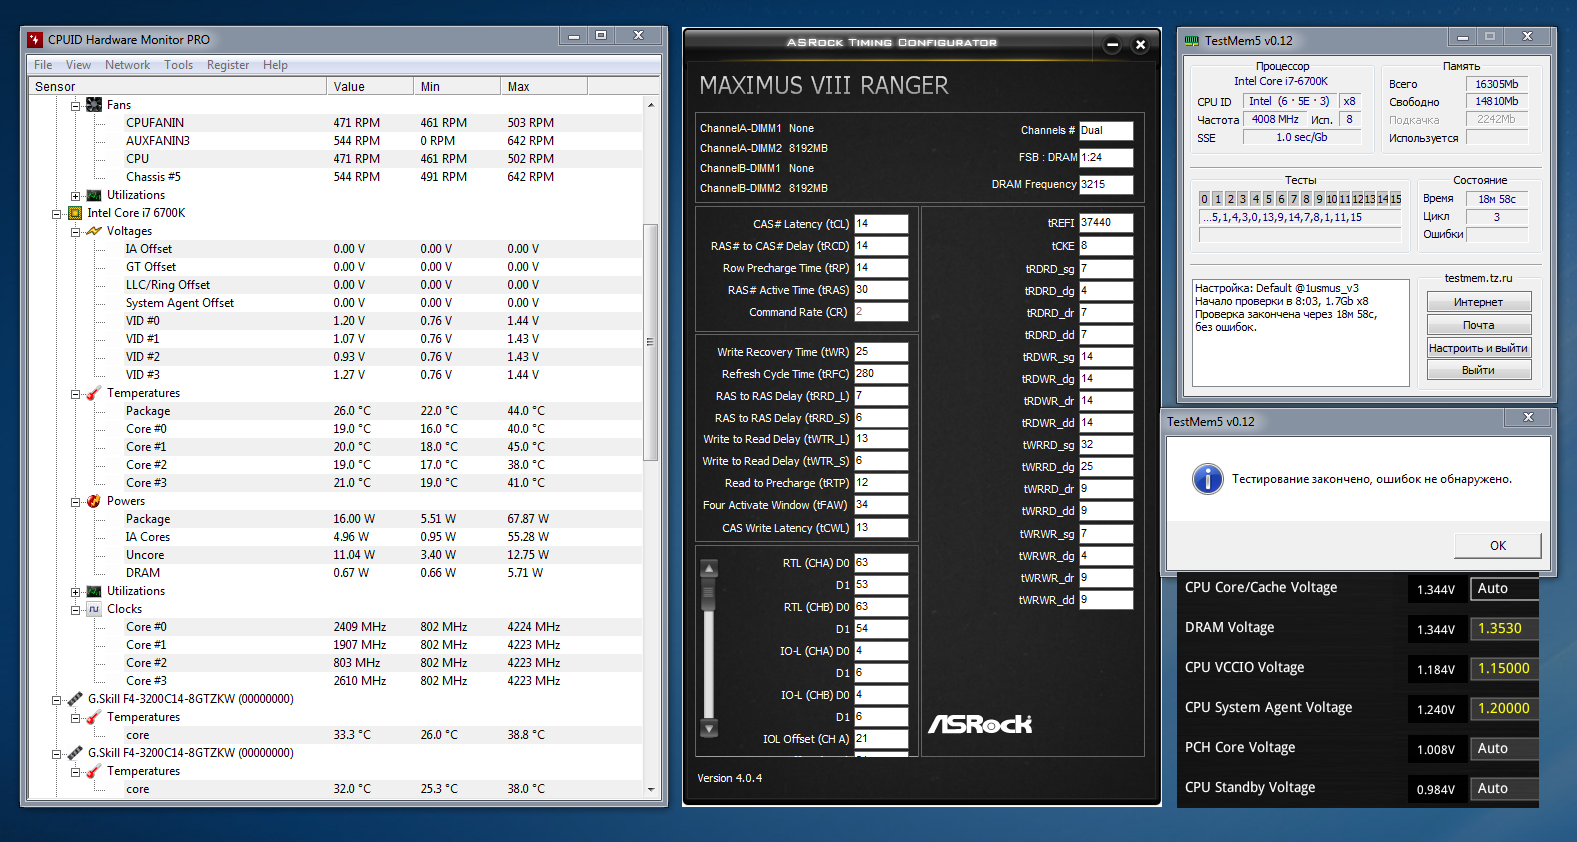
Task: Click the TestMem5 v0.12 main window title icon
Action: pos(1192,41)
